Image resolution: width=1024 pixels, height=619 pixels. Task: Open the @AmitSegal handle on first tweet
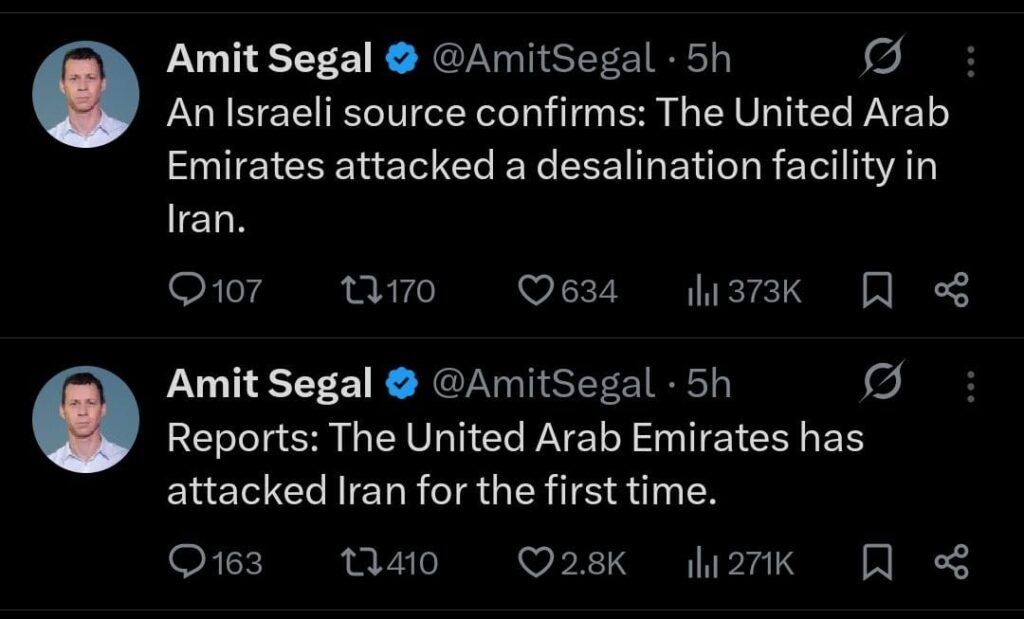pos(542,60)
